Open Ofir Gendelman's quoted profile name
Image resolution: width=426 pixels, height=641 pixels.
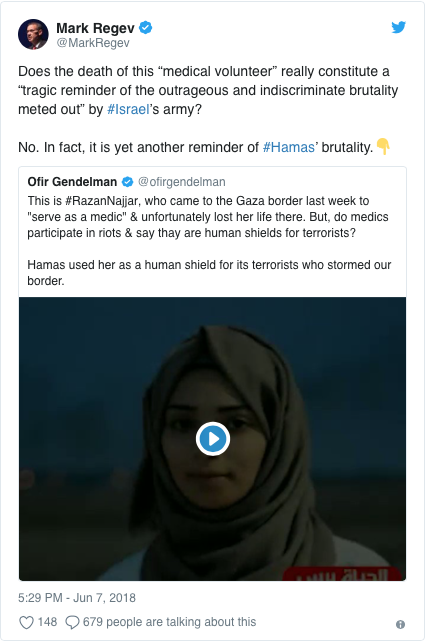[x=72, y=182]
